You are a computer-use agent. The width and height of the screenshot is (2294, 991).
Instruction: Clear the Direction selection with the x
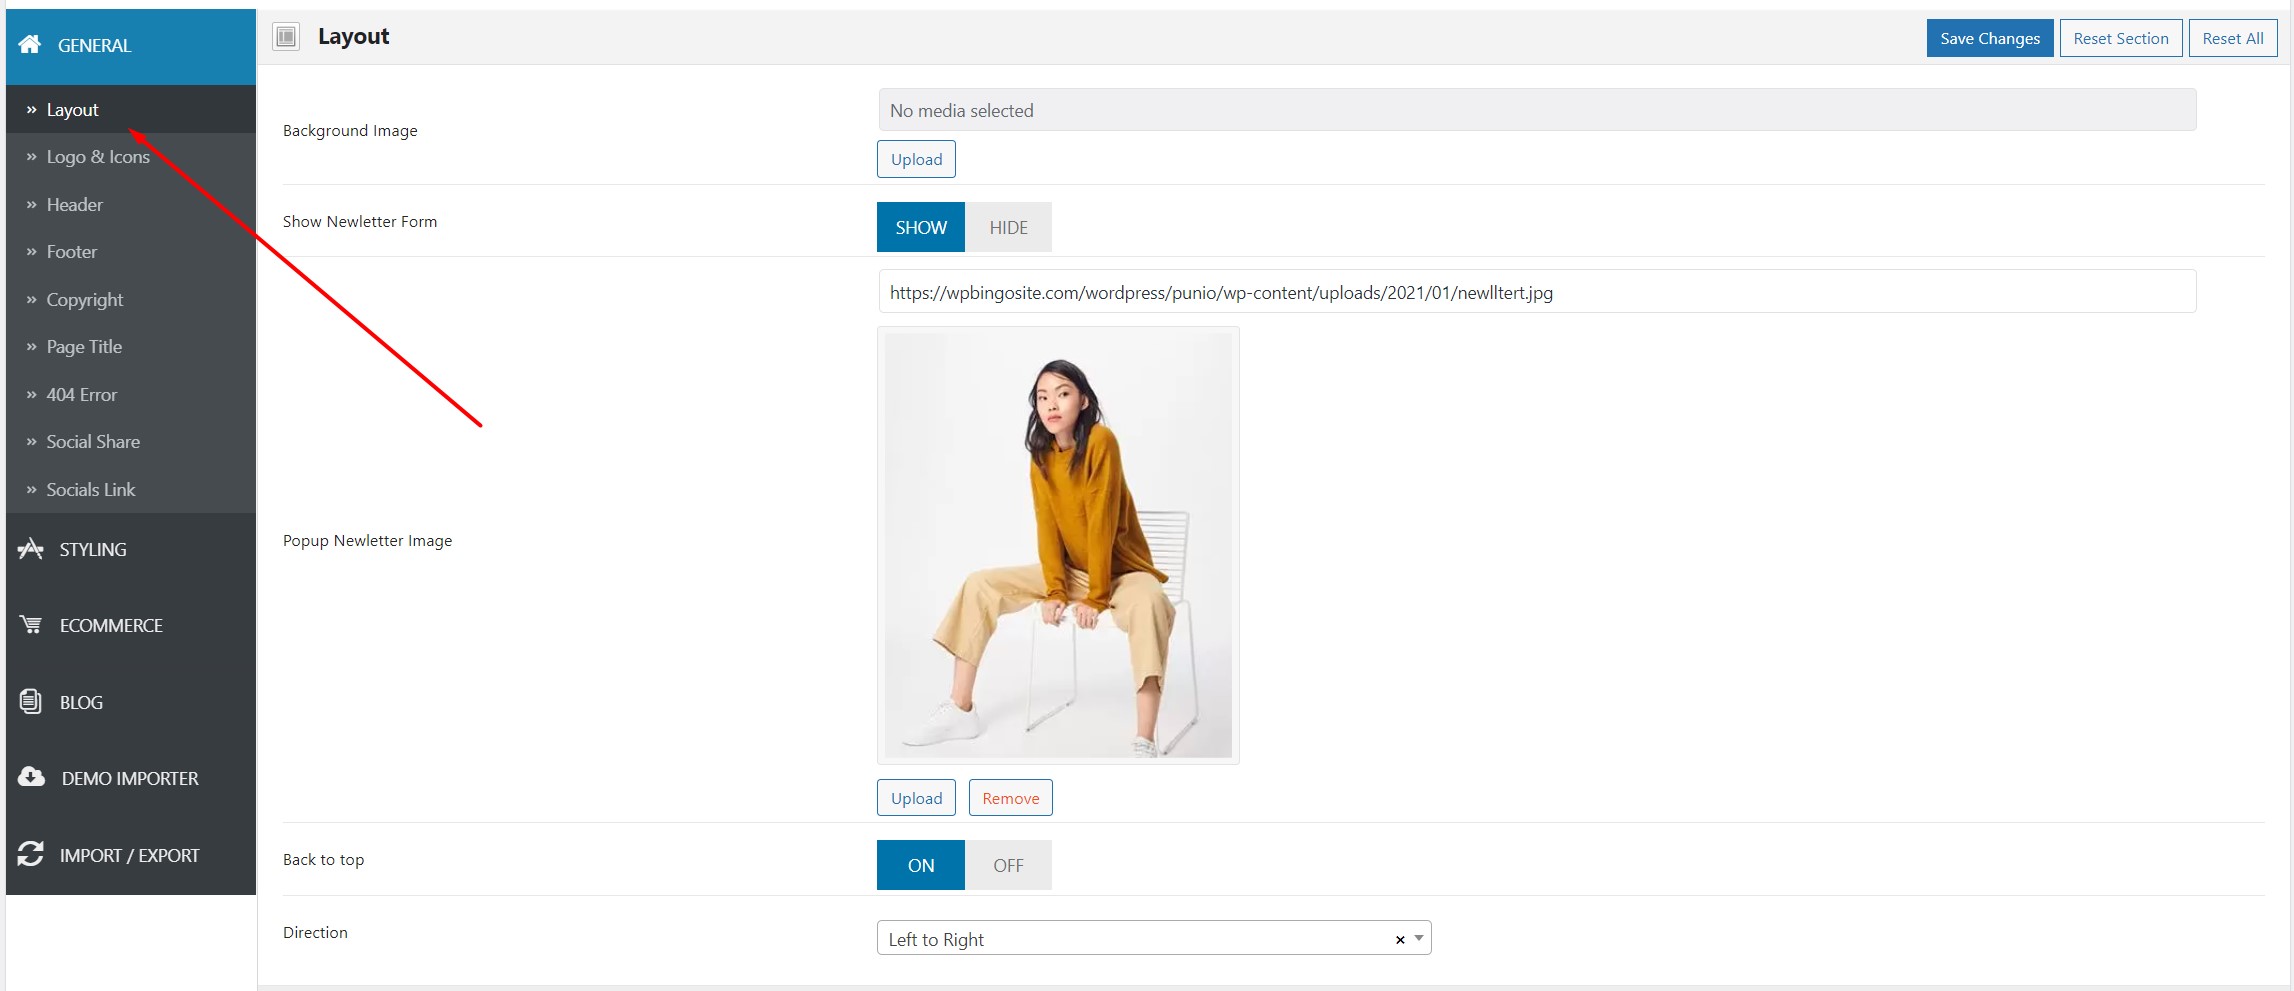pos(1400,939)
